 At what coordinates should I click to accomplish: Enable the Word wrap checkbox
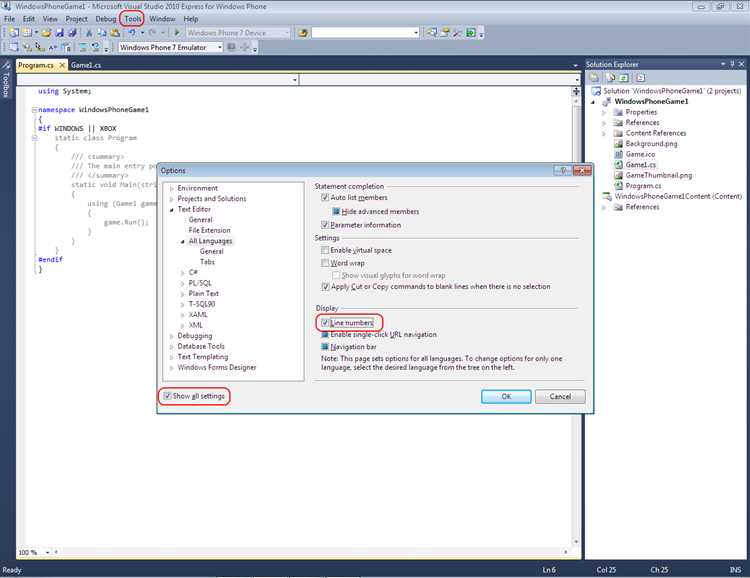point(325,263)
